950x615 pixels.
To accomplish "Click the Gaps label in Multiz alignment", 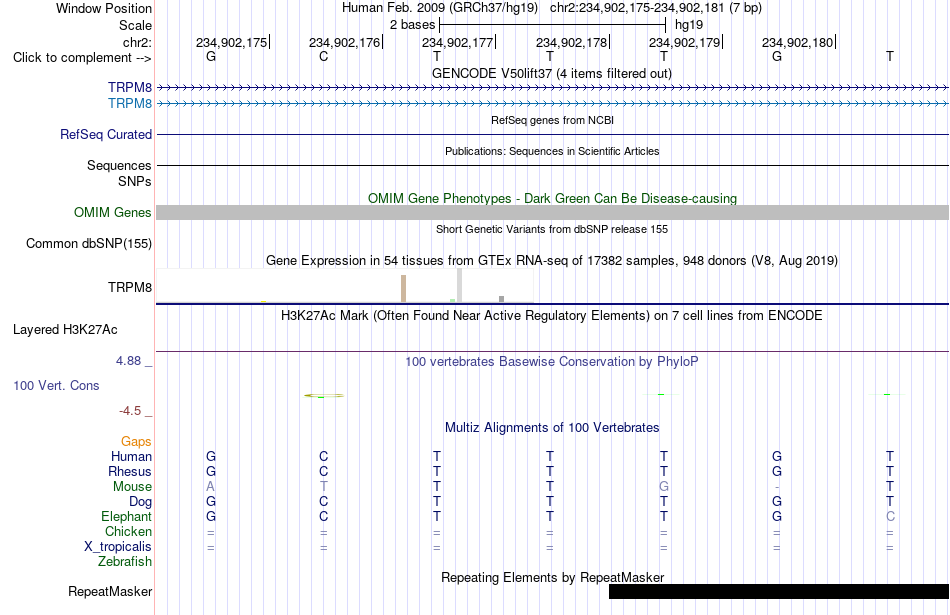I will (136, 441).
